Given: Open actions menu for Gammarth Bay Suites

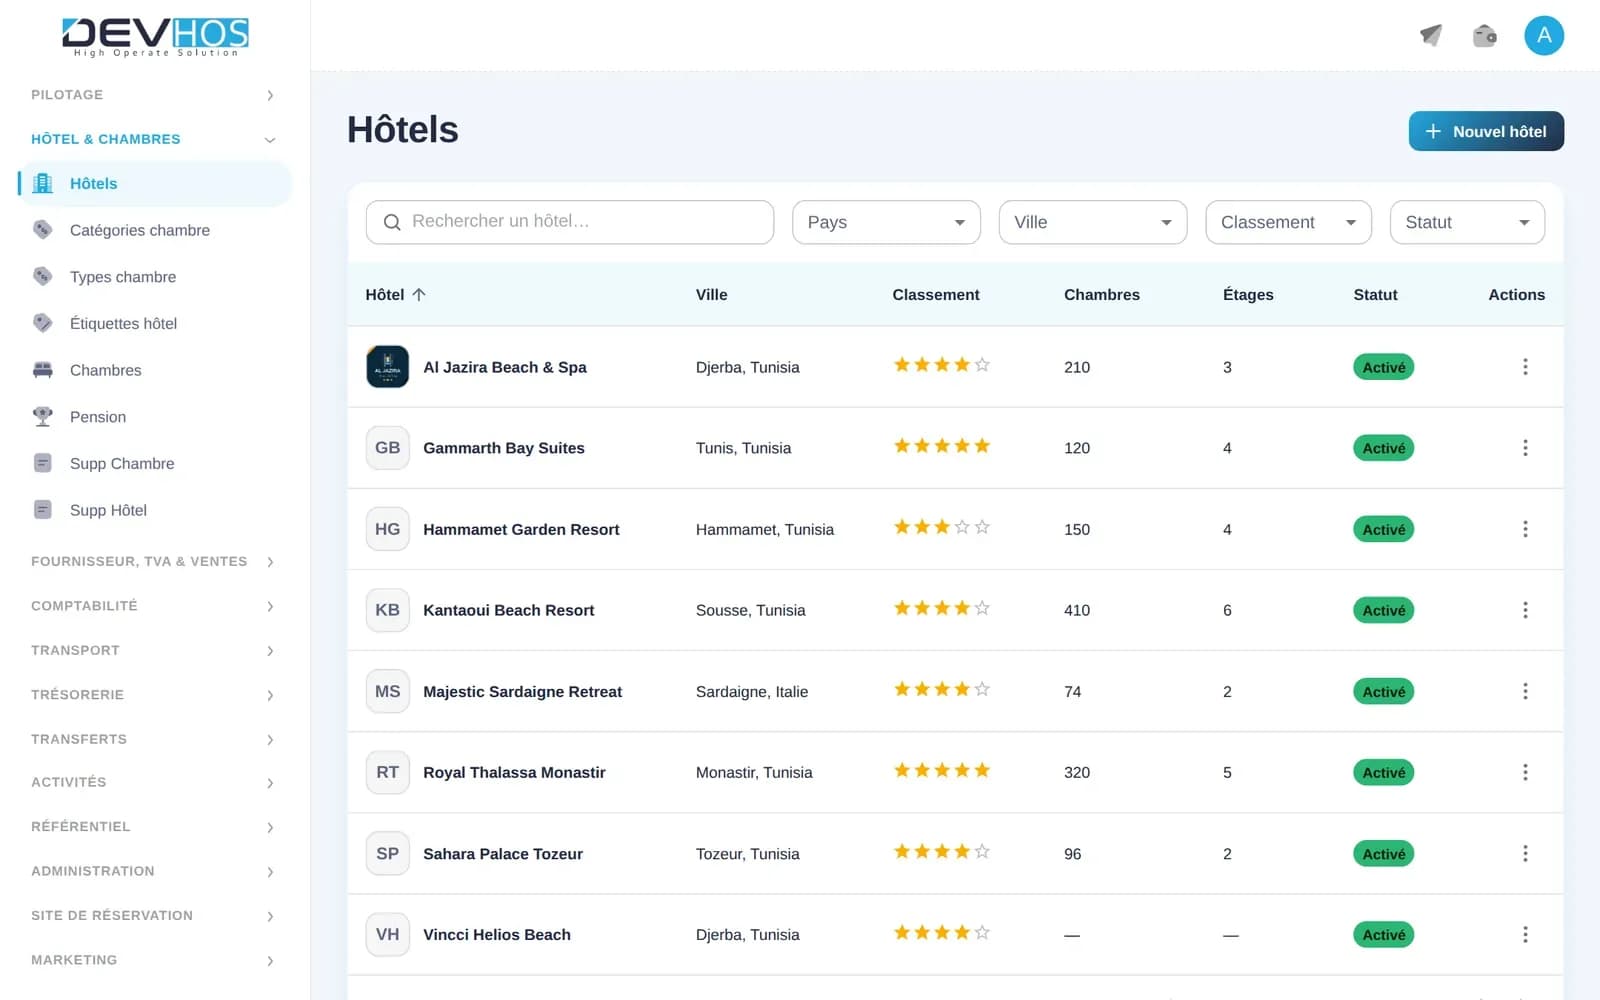Looking at the screenshot, I should [1525, 448].
